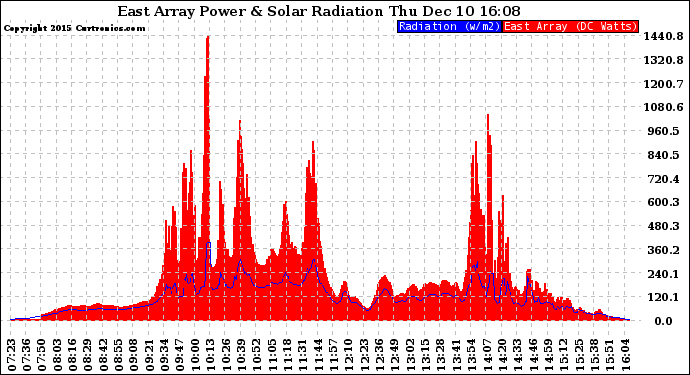Click the 10:39 time label
The image size is (690, 375).
[242, 355]
